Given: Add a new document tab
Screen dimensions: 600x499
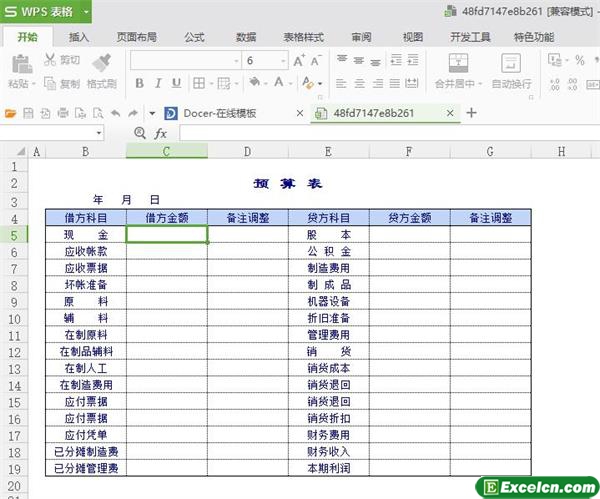Looking at the screenshot, I should click(x=471, y=113).
